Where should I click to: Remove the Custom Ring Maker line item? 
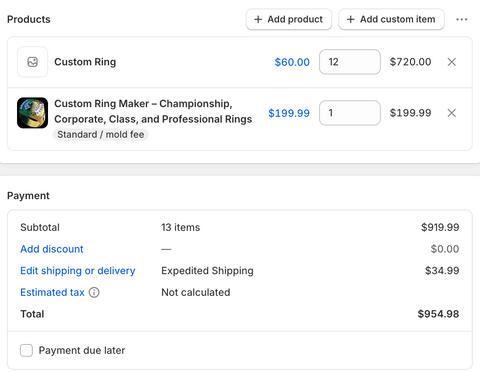coord(452,113)
